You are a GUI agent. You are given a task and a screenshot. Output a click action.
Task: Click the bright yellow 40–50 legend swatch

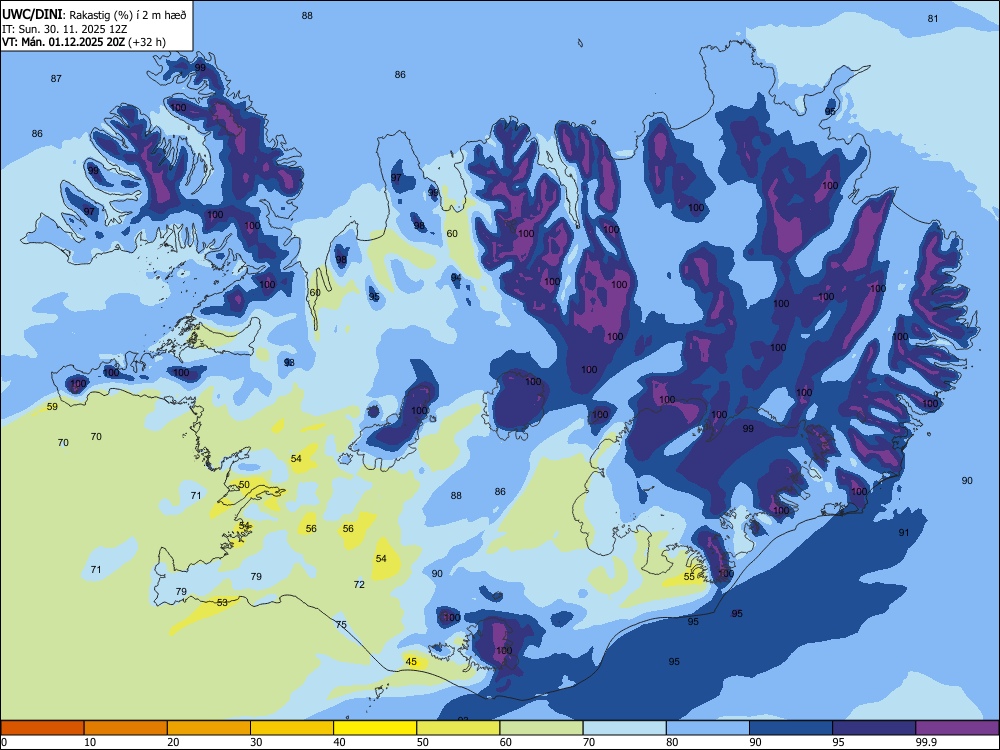click(x=375, y=728)
